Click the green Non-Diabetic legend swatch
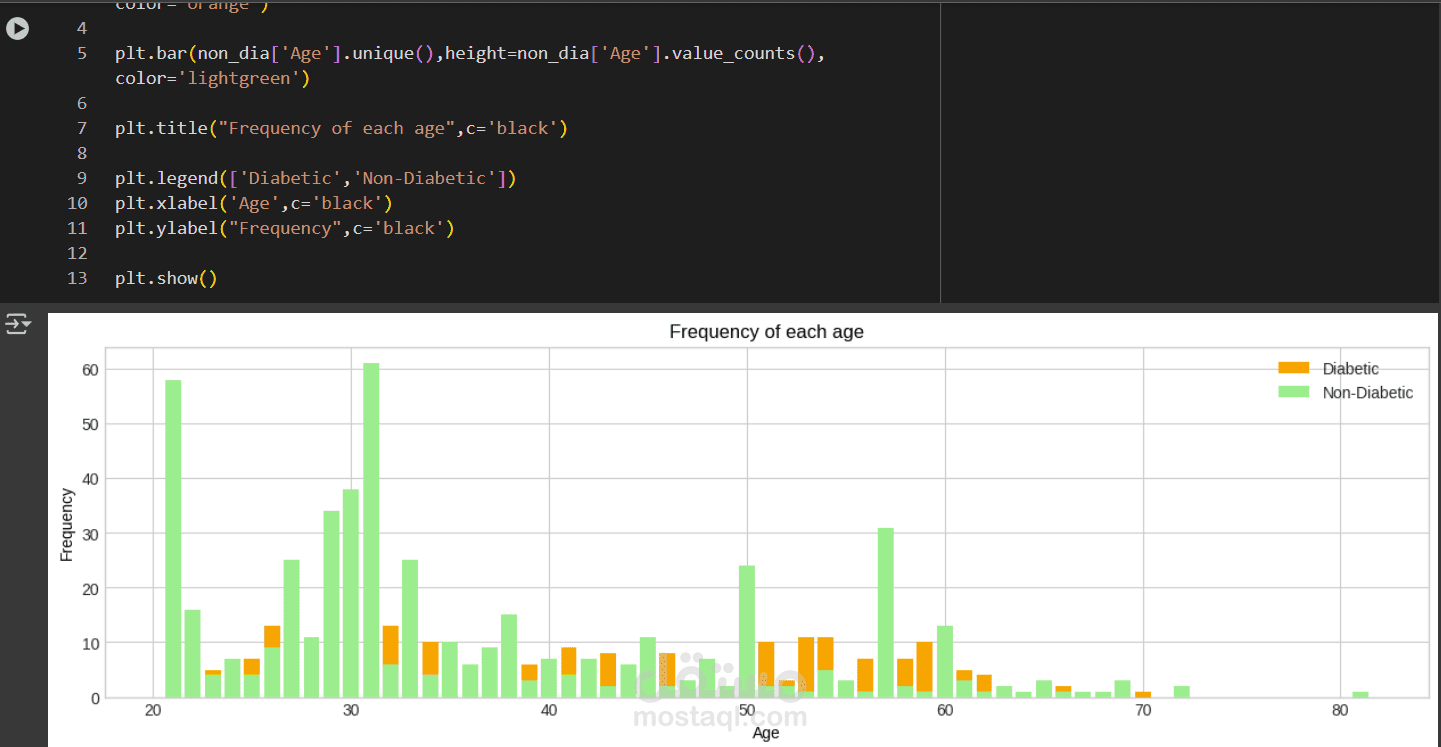The width and height of the screenshot is (1441, 747). tap(1293, 392)
